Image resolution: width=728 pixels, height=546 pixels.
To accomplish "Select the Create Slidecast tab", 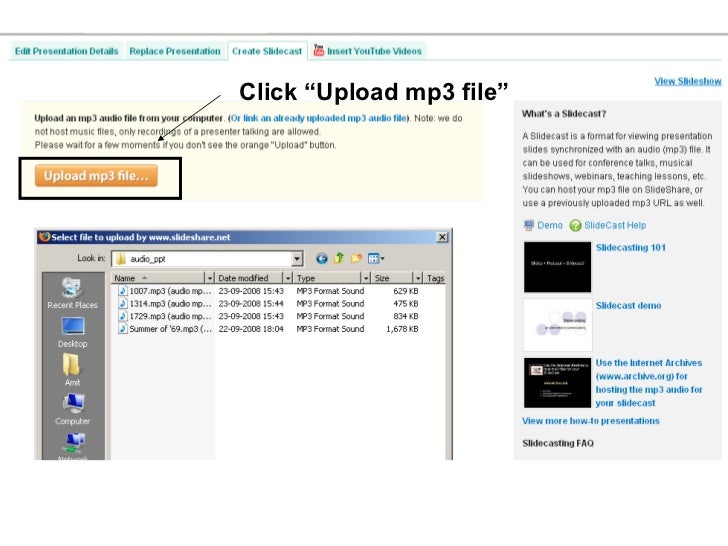I will (267, 51).
